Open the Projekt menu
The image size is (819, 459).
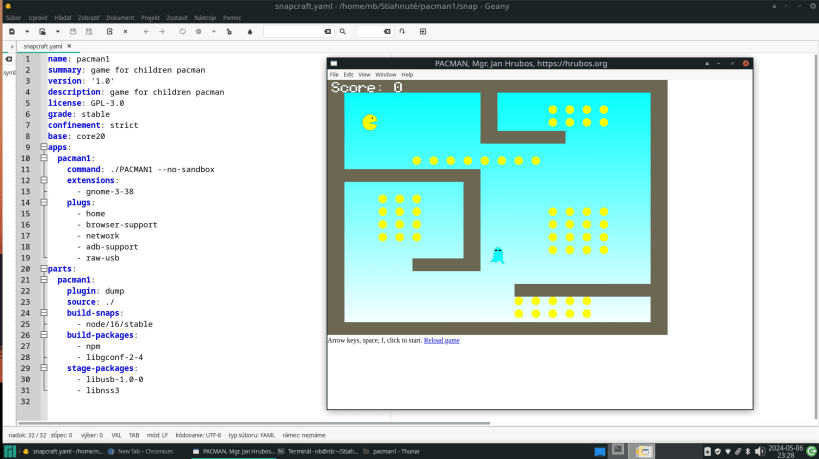pos(150,18)
